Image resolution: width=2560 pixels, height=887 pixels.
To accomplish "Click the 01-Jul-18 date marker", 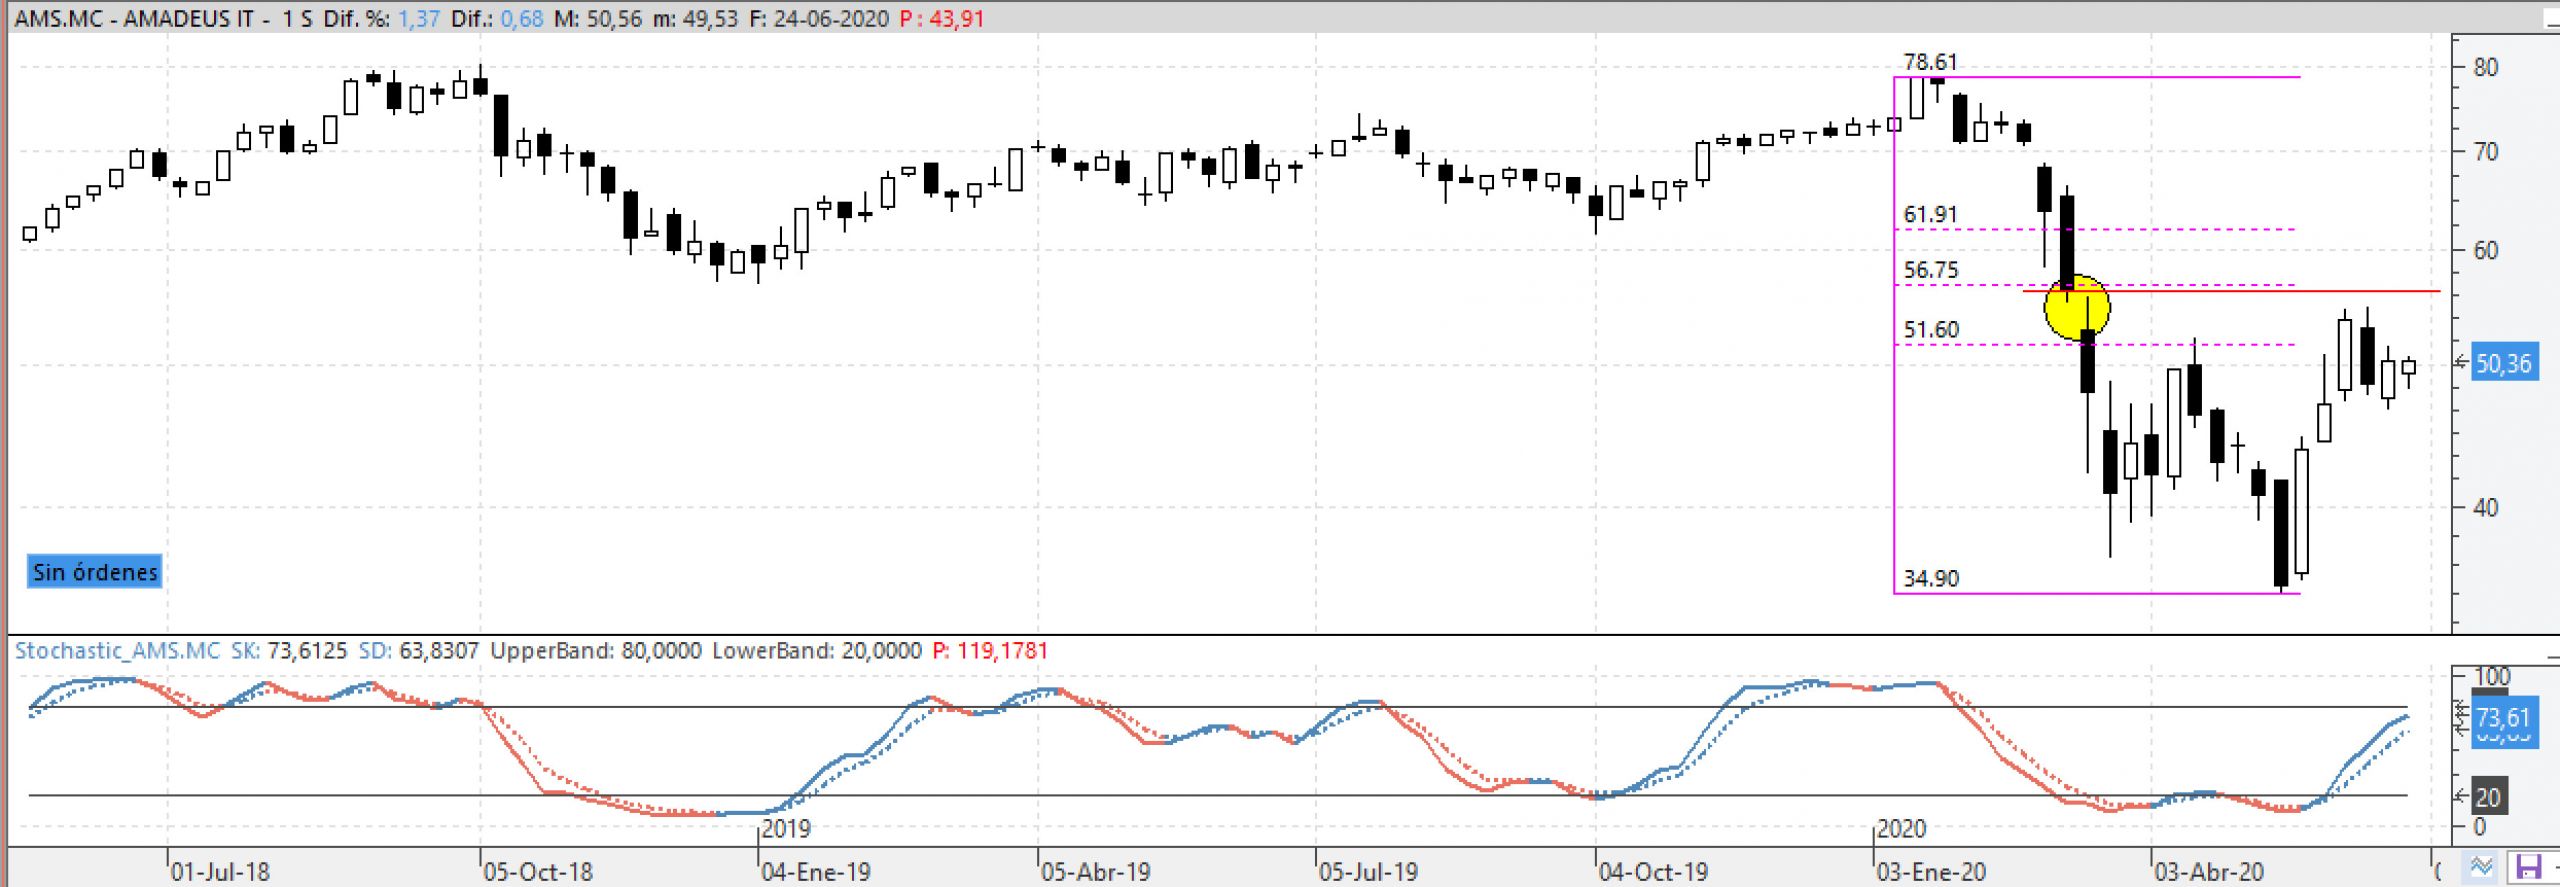I will [x=220, y=872].
